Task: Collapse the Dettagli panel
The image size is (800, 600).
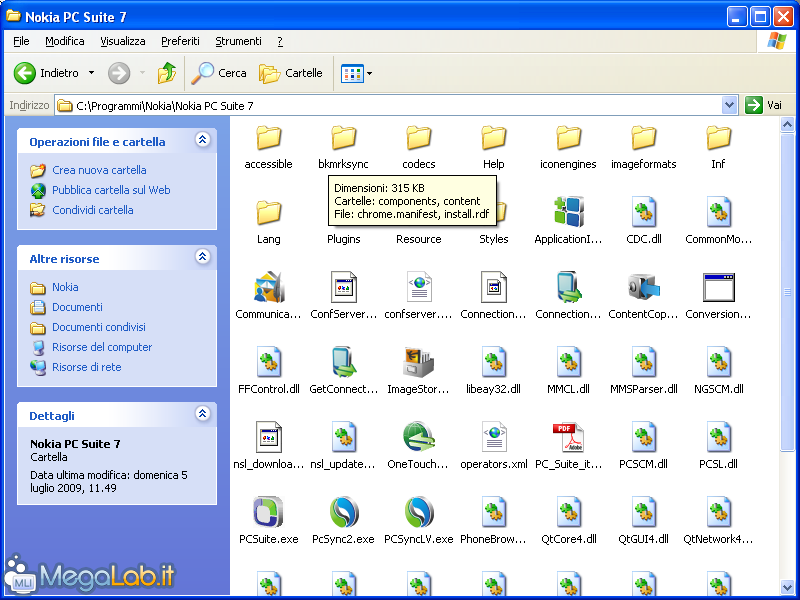Action: (203, 413)
